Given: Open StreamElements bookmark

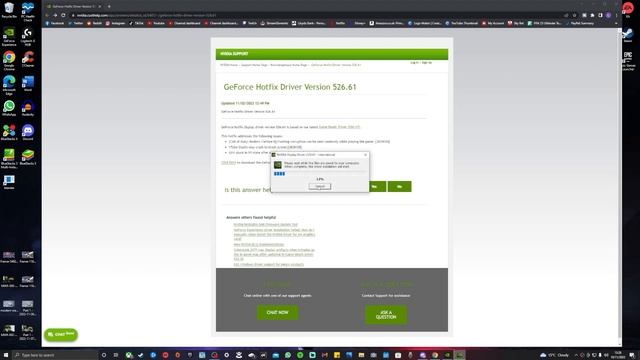Looking at the screenshot, I should click(x=274, y=23).
